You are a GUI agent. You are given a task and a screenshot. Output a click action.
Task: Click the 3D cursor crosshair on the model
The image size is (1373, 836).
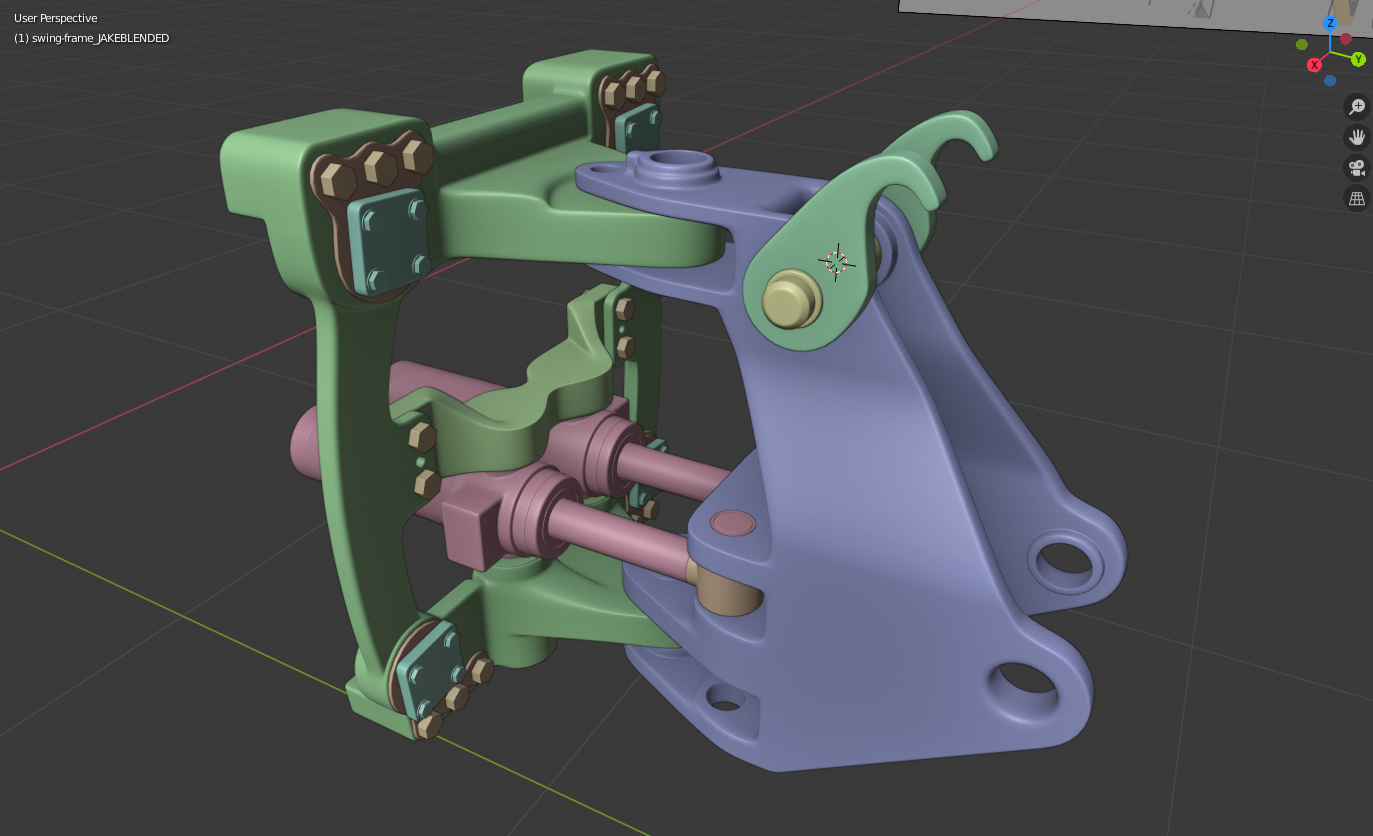[x=837, y=262]
